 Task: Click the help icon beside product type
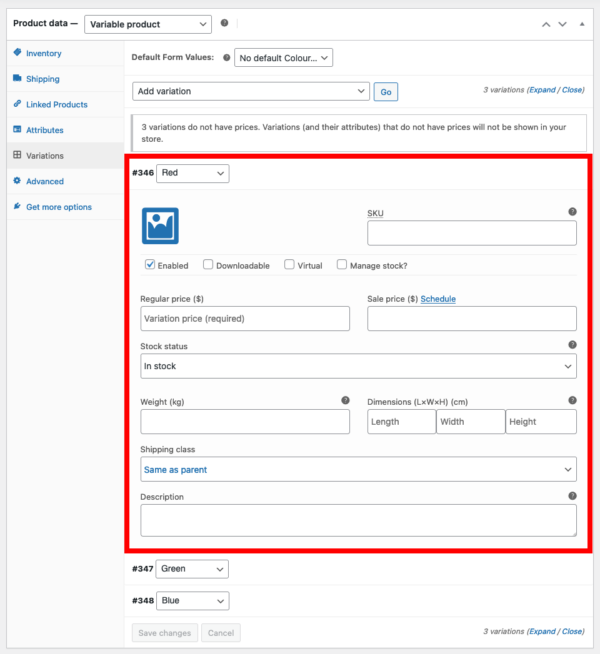pyautogui.click(x=224, y=23)
